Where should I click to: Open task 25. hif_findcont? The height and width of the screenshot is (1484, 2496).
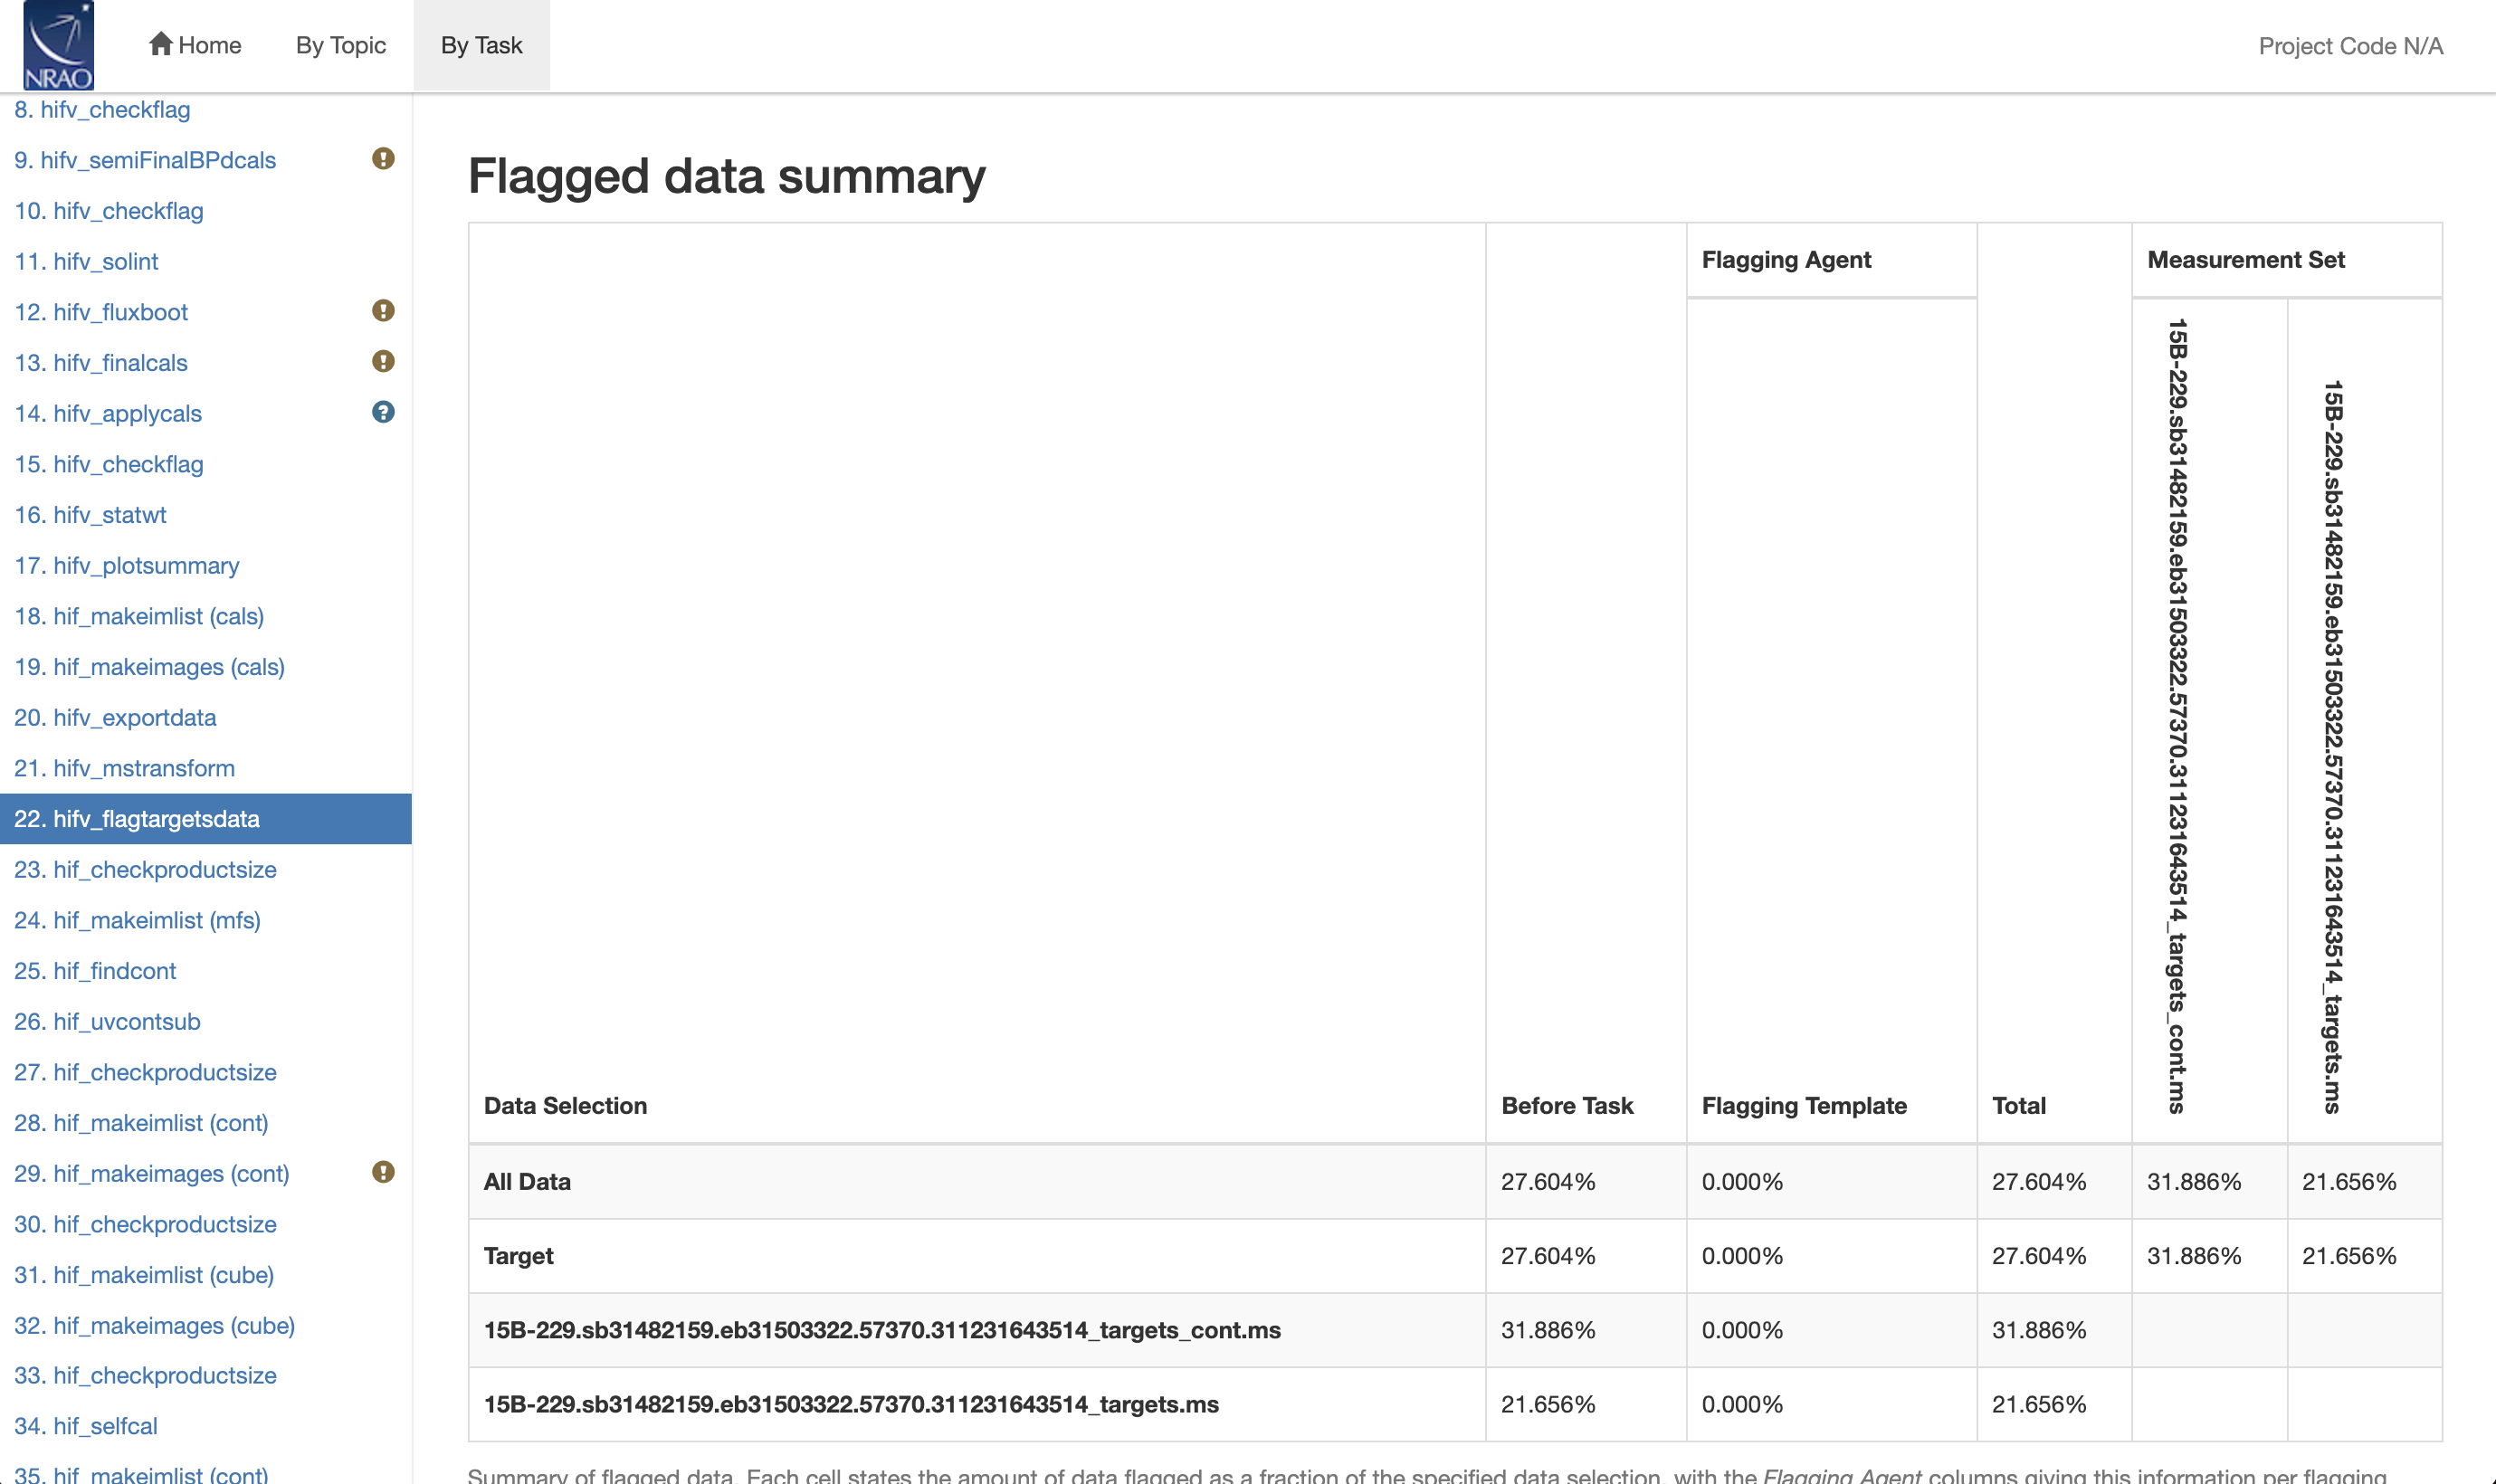coord(95,971)
